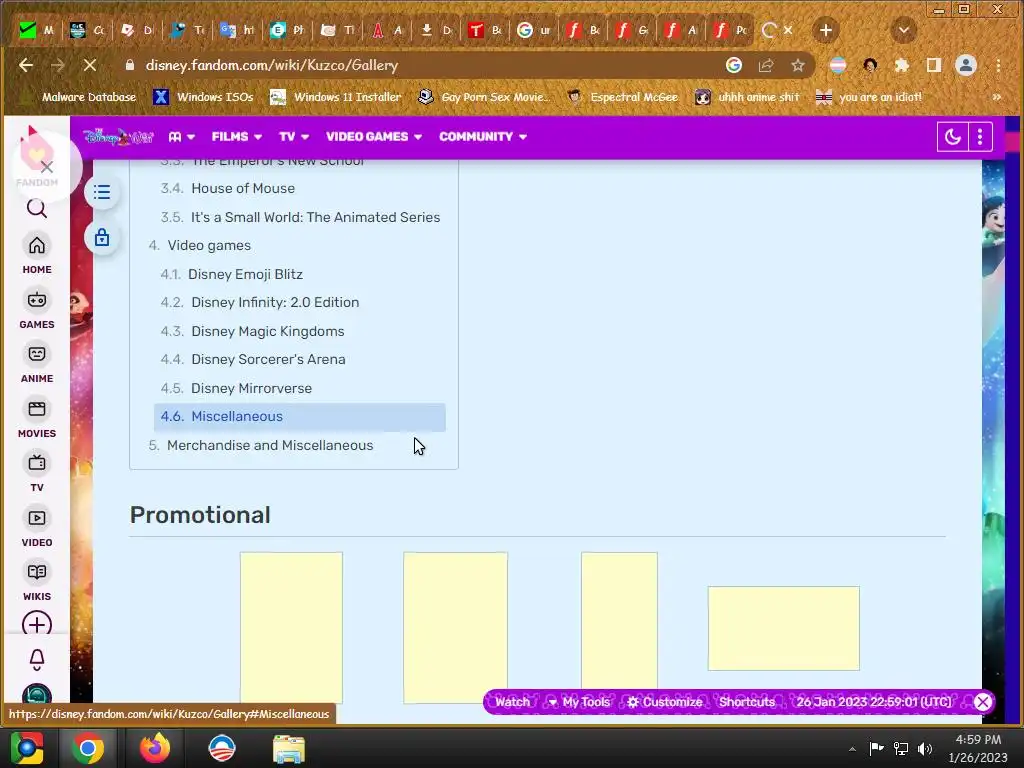This screenshot has height=768, width=1024.
Task: Open Chrome profile avatar icon
Action: click(966, 65)
